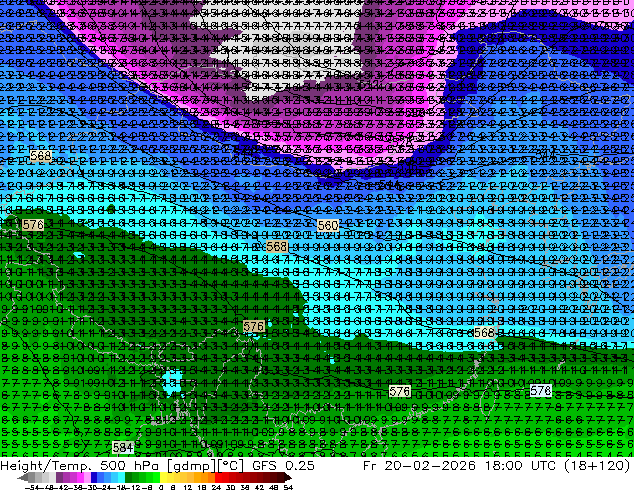Click the 560 contour height label
The height and width of the screenshot is (490, 634).
pyautogui.click(x=328, y=225)
